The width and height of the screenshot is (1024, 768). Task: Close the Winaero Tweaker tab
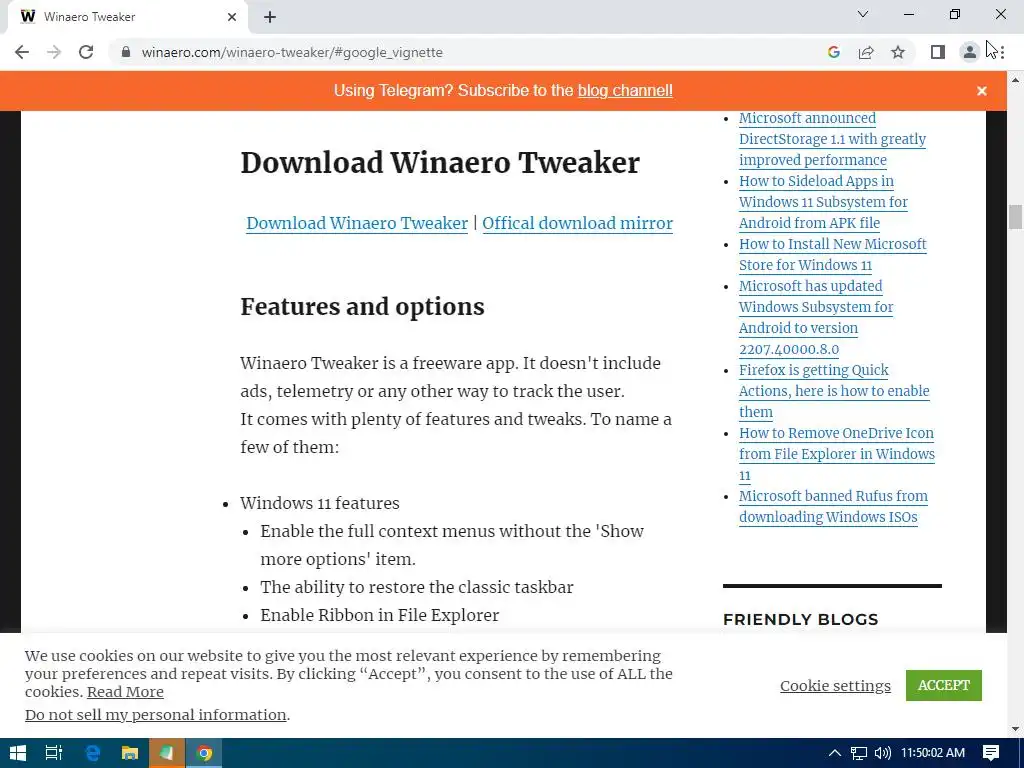pos(232,17)
